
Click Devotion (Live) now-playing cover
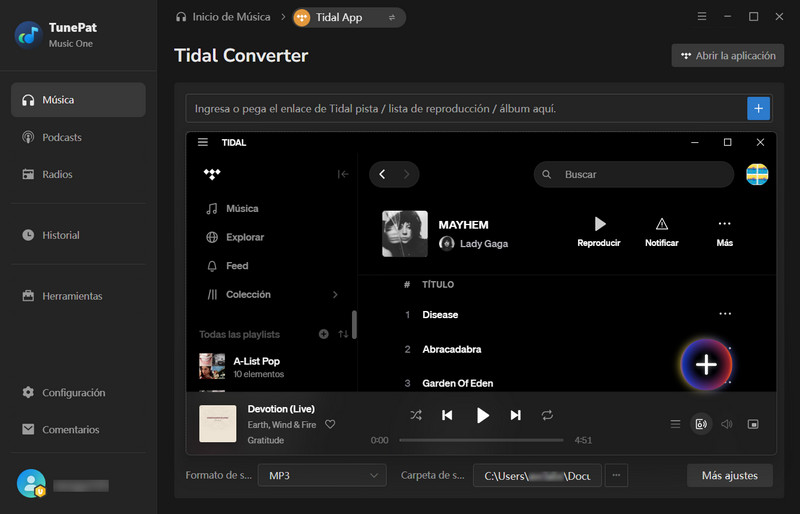coord(218,424)
